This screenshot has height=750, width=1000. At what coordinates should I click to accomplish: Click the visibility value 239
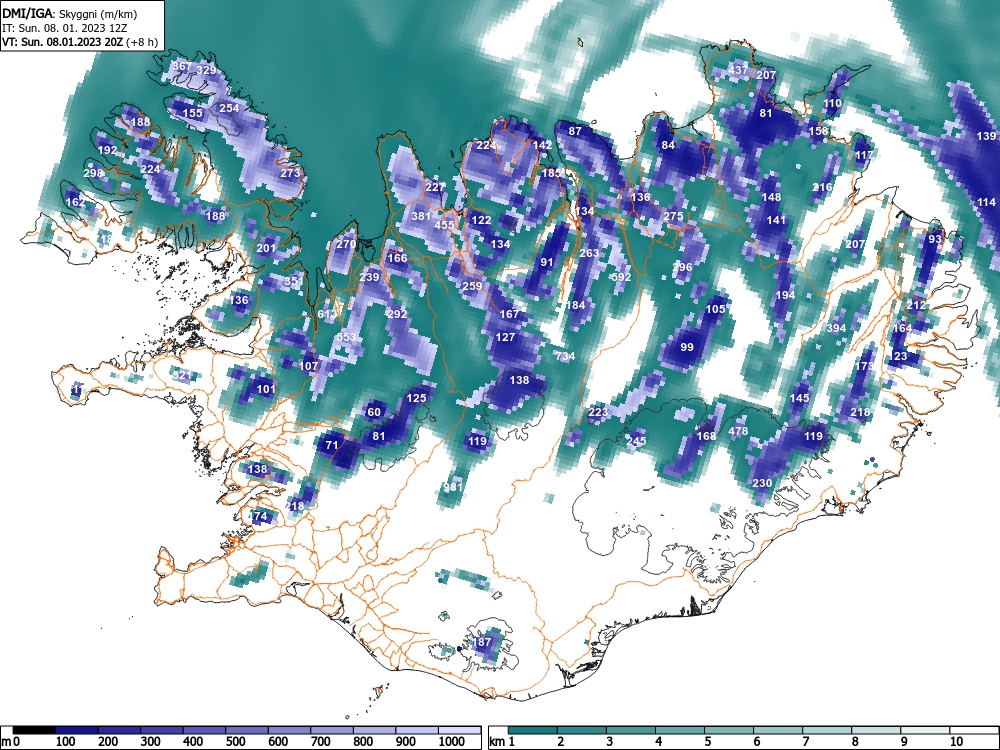(369, 277)
